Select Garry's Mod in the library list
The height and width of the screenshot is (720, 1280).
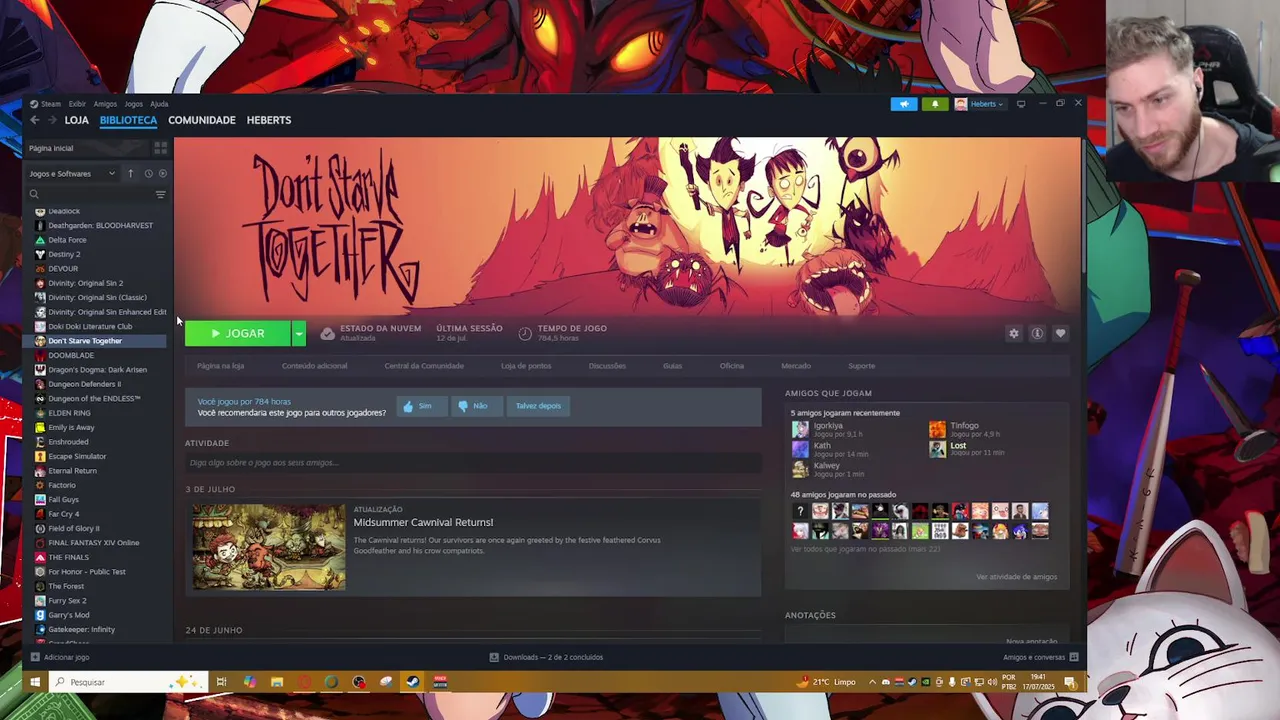[x=69, y=615]
